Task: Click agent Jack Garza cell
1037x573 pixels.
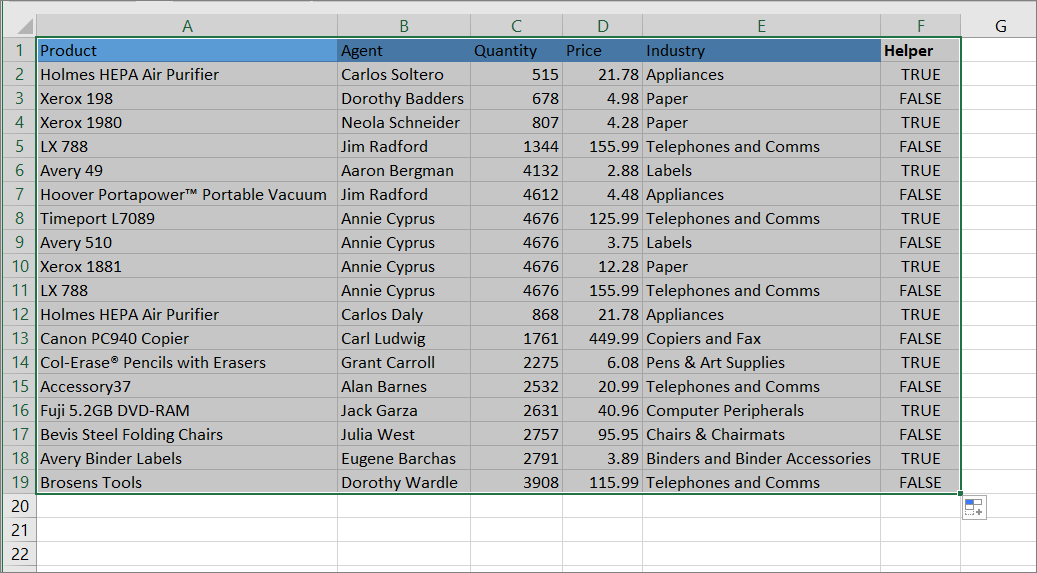Action: click(404, 410)
